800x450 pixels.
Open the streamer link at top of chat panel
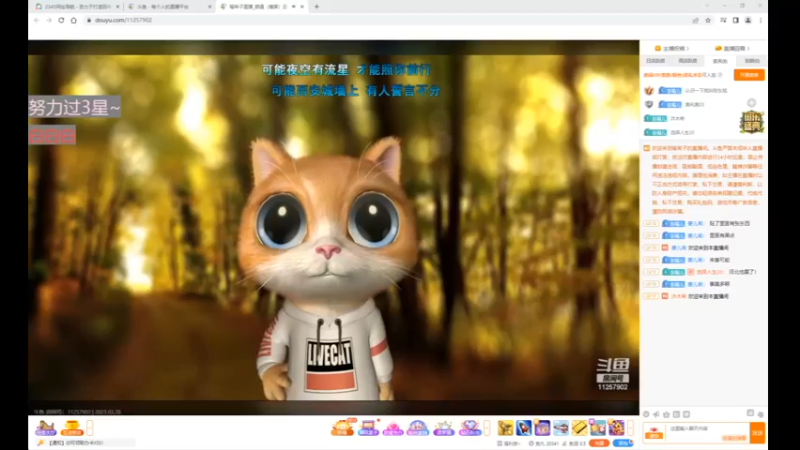[672, 48]
